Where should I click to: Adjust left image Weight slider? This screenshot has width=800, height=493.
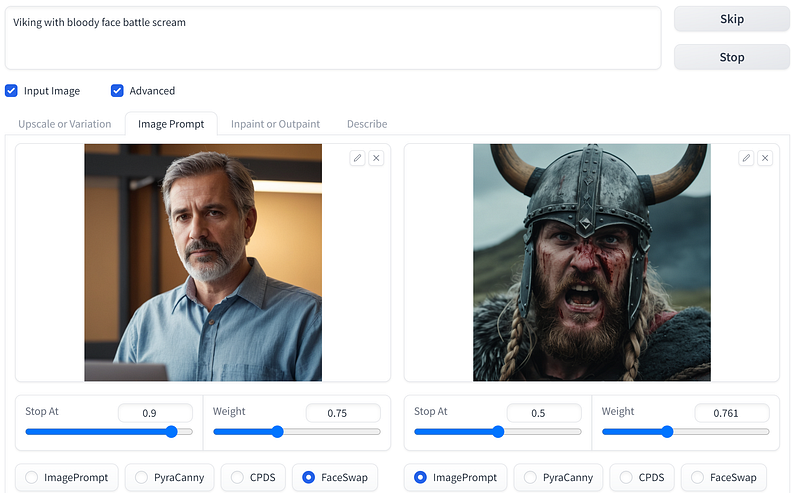pos(297,432)
